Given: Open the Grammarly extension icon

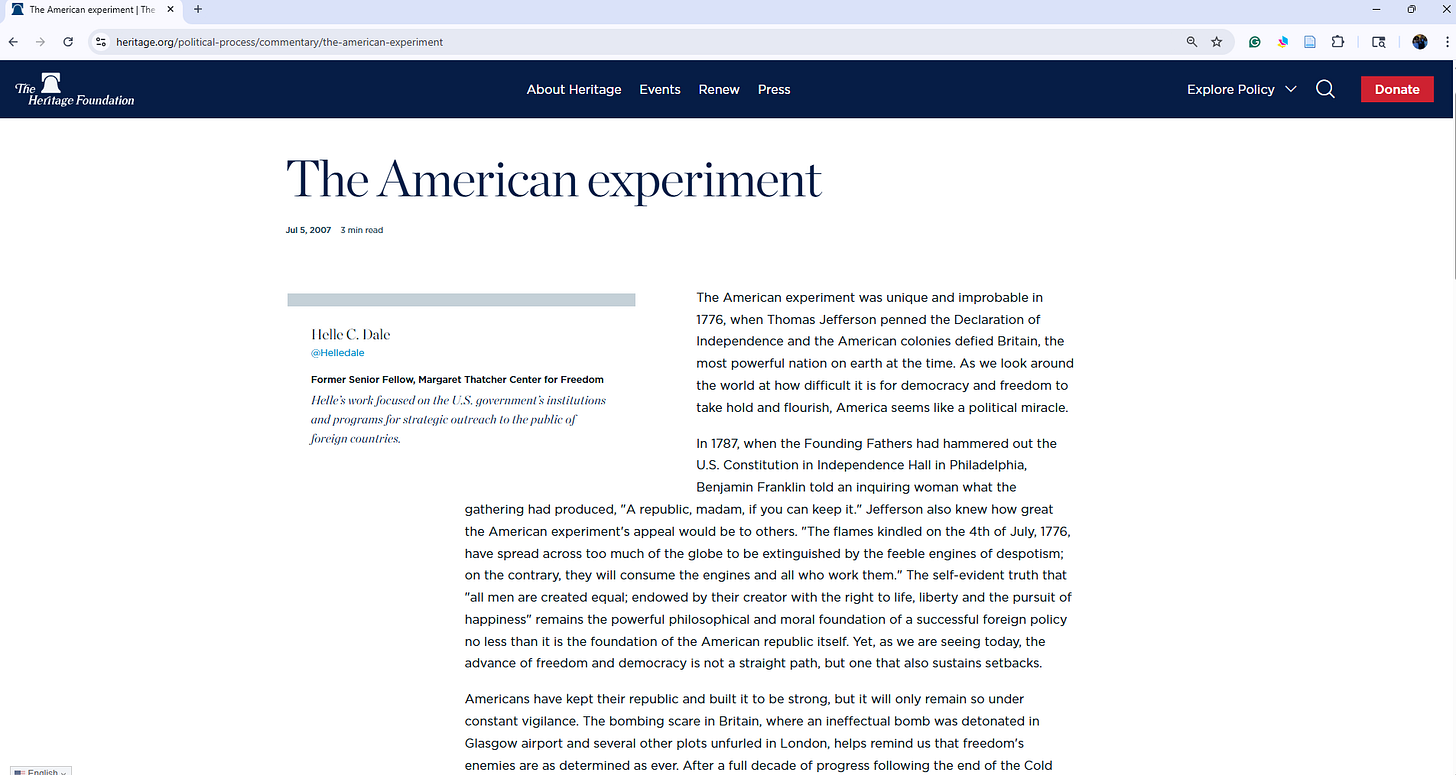Looking at the screenshot, I should 1255,42.
